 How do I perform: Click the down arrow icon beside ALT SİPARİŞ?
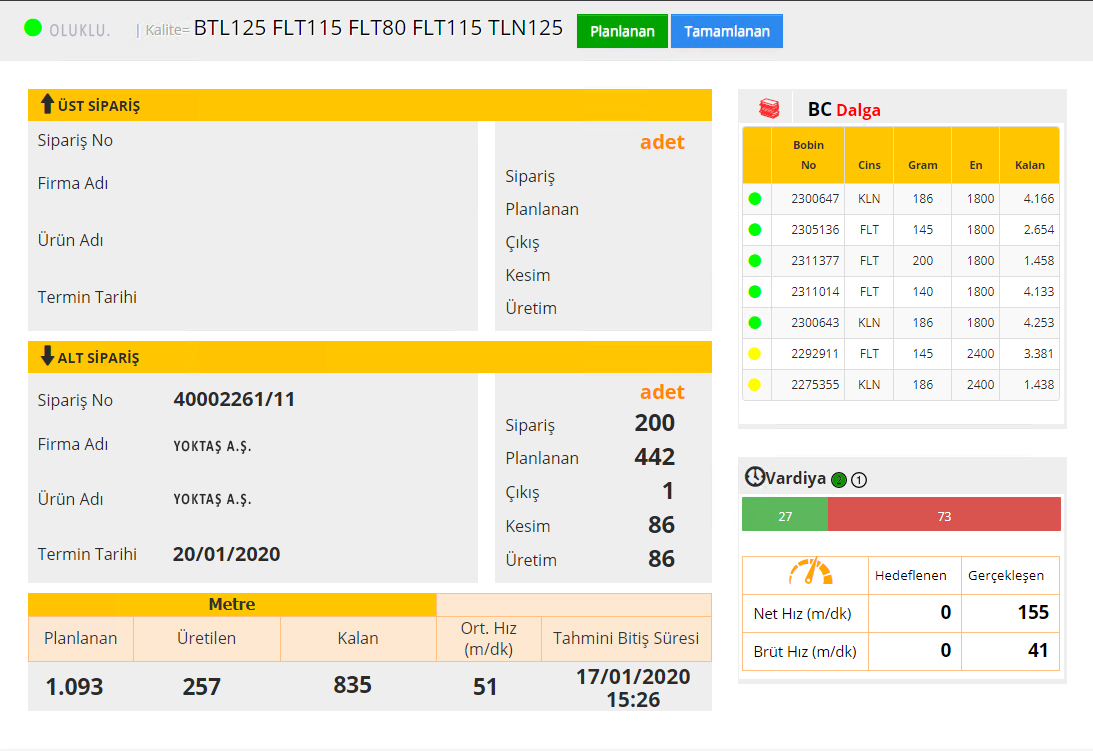(x=47, y=356)
